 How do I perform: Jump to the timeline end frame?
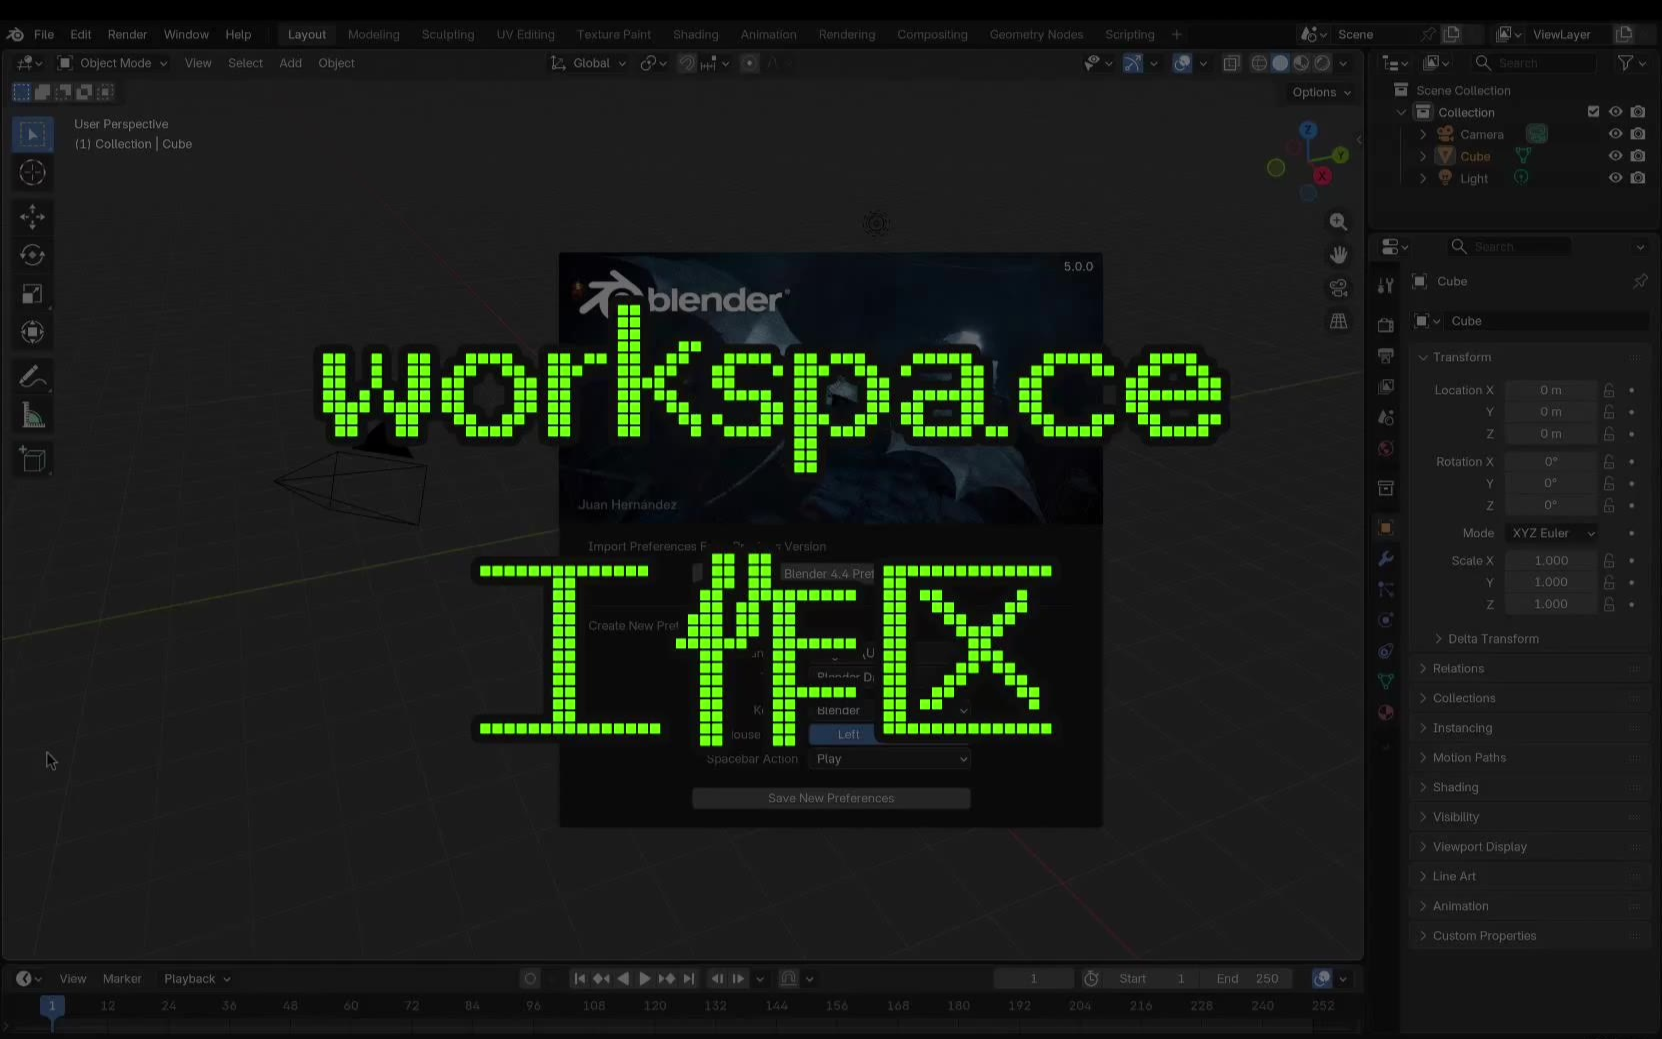click(689, 979)
